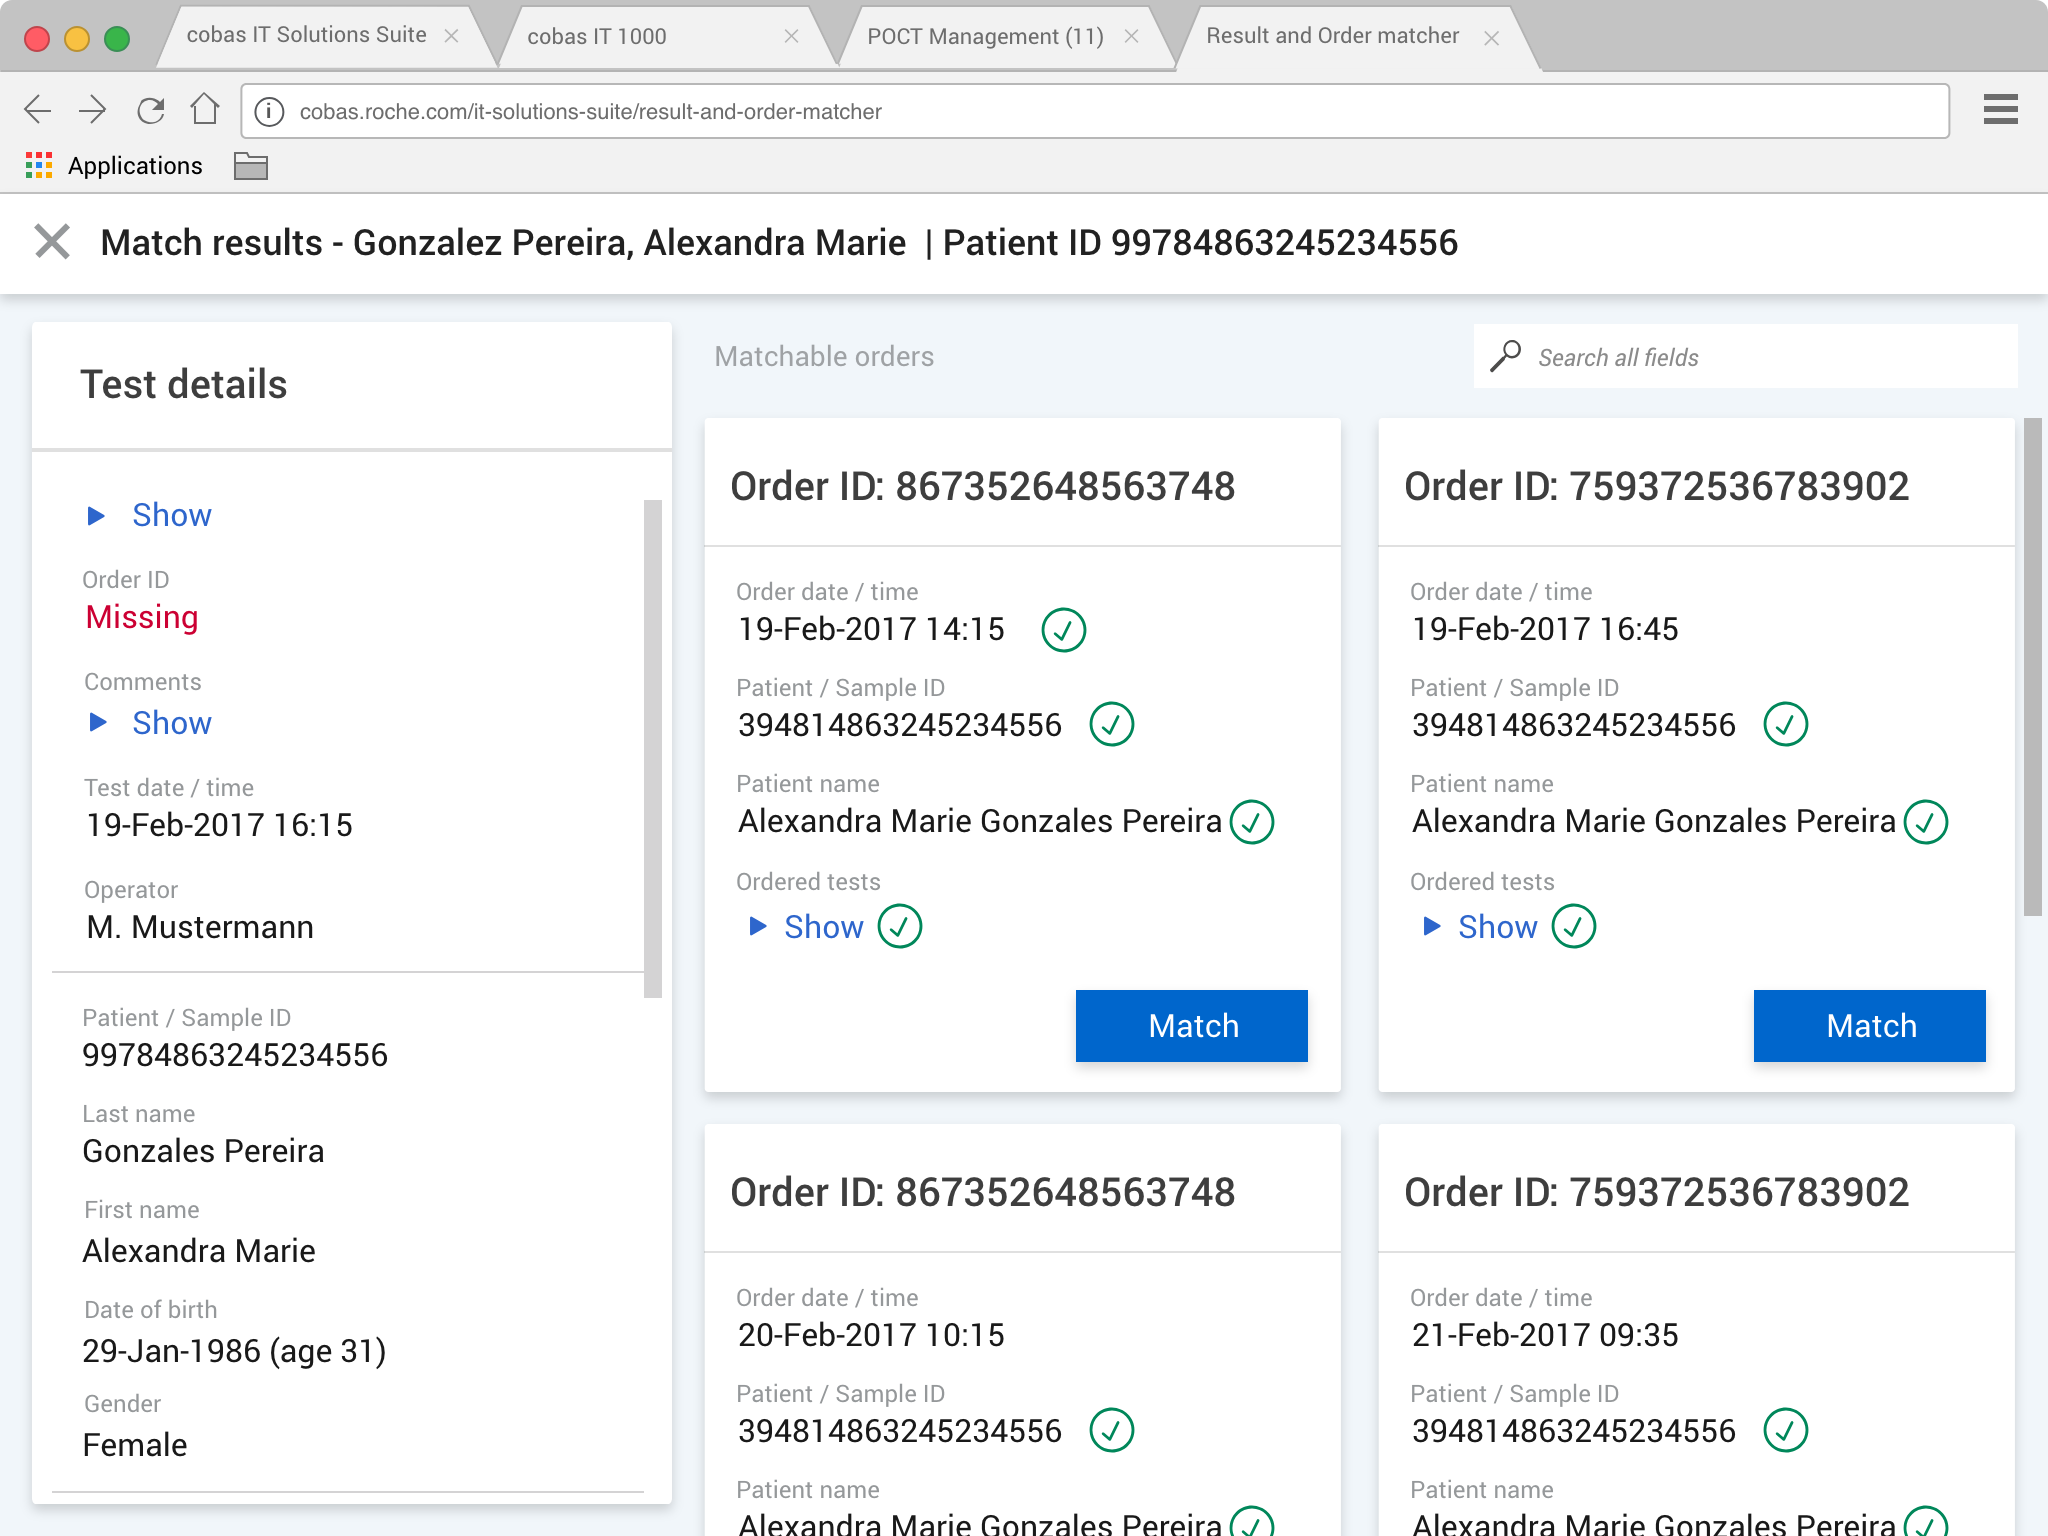Image resolution: width=2048 pixels, height=1536 pixels.
Task: Open the browser hamburger menu
Action: [x=2000, y=110]
